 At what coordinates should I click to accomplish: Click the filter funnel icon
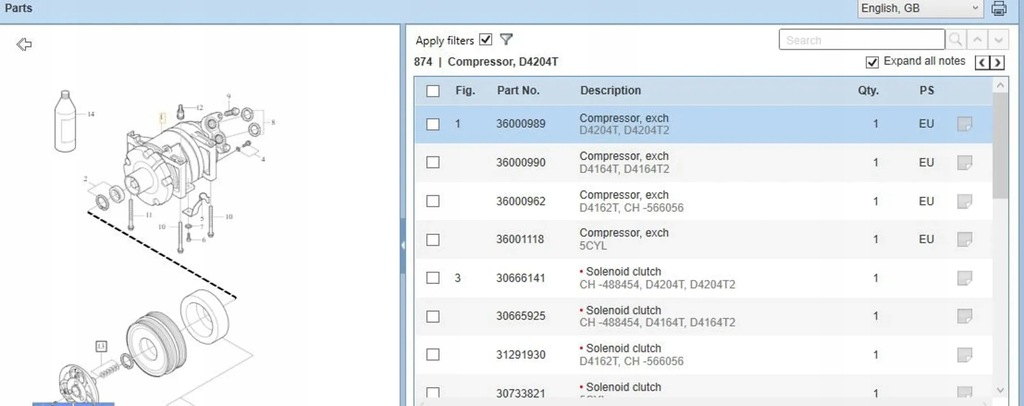[x=506, y=40]
